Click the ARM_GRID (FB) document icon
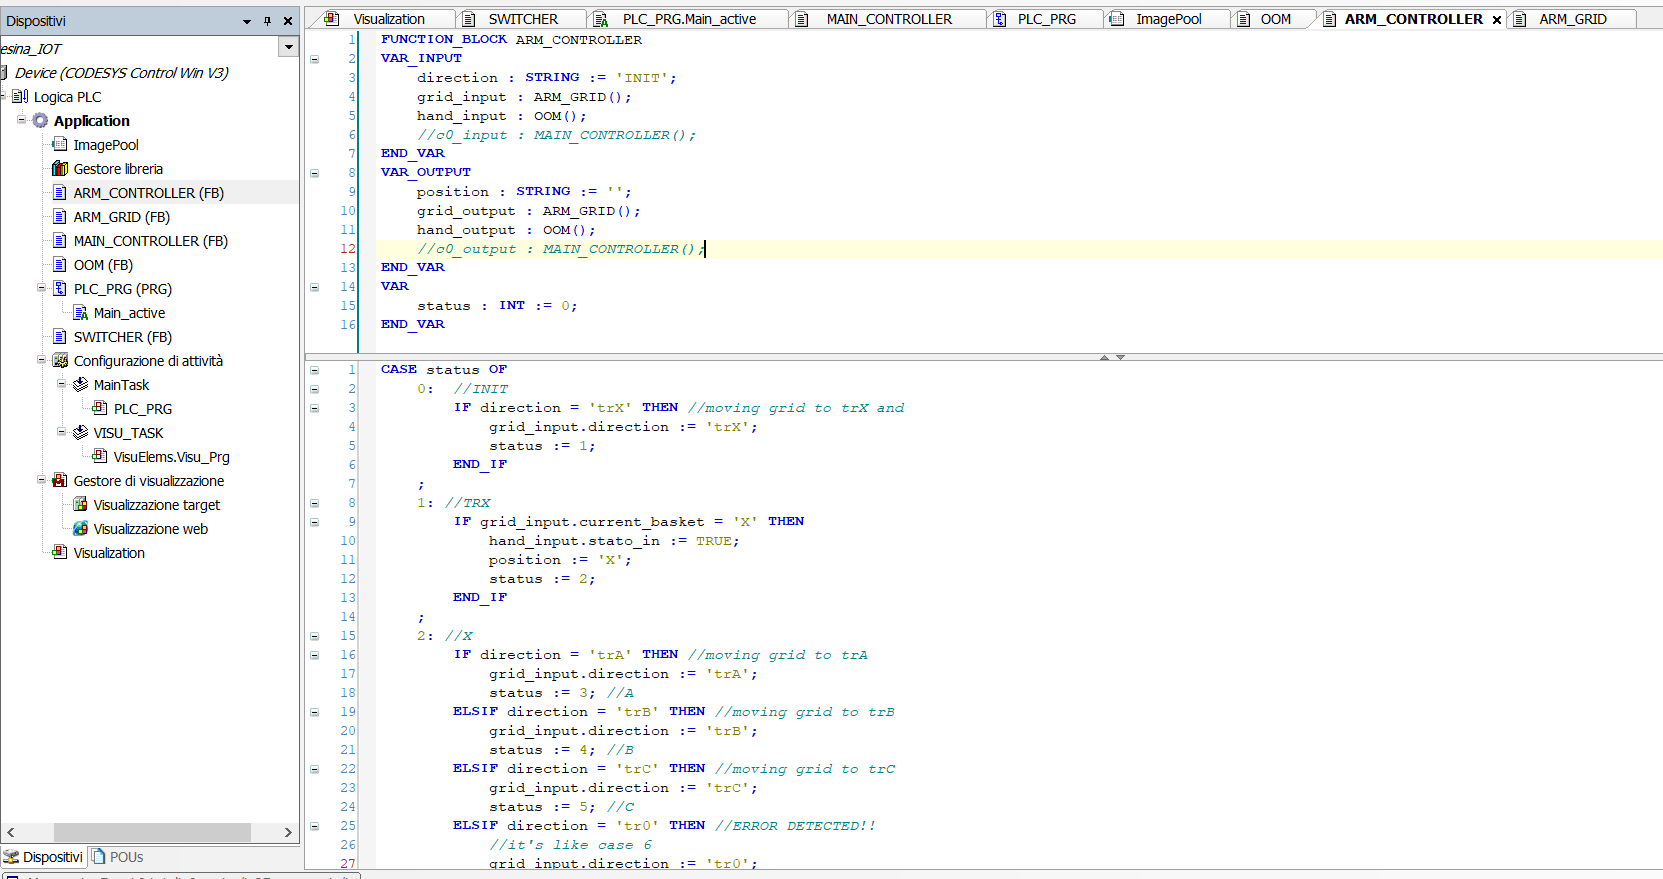Viewport: 1663px width, 879px height. (x=60, y=217)
